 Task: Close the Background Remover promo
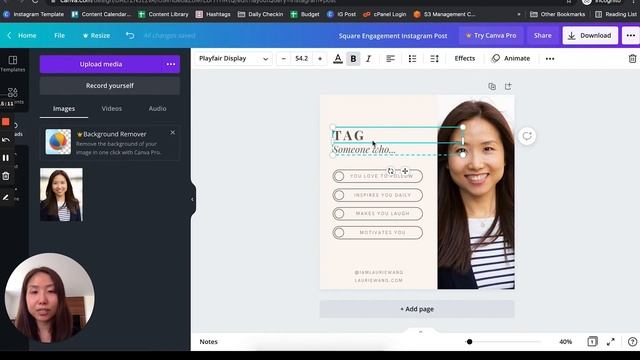[173, 133]
